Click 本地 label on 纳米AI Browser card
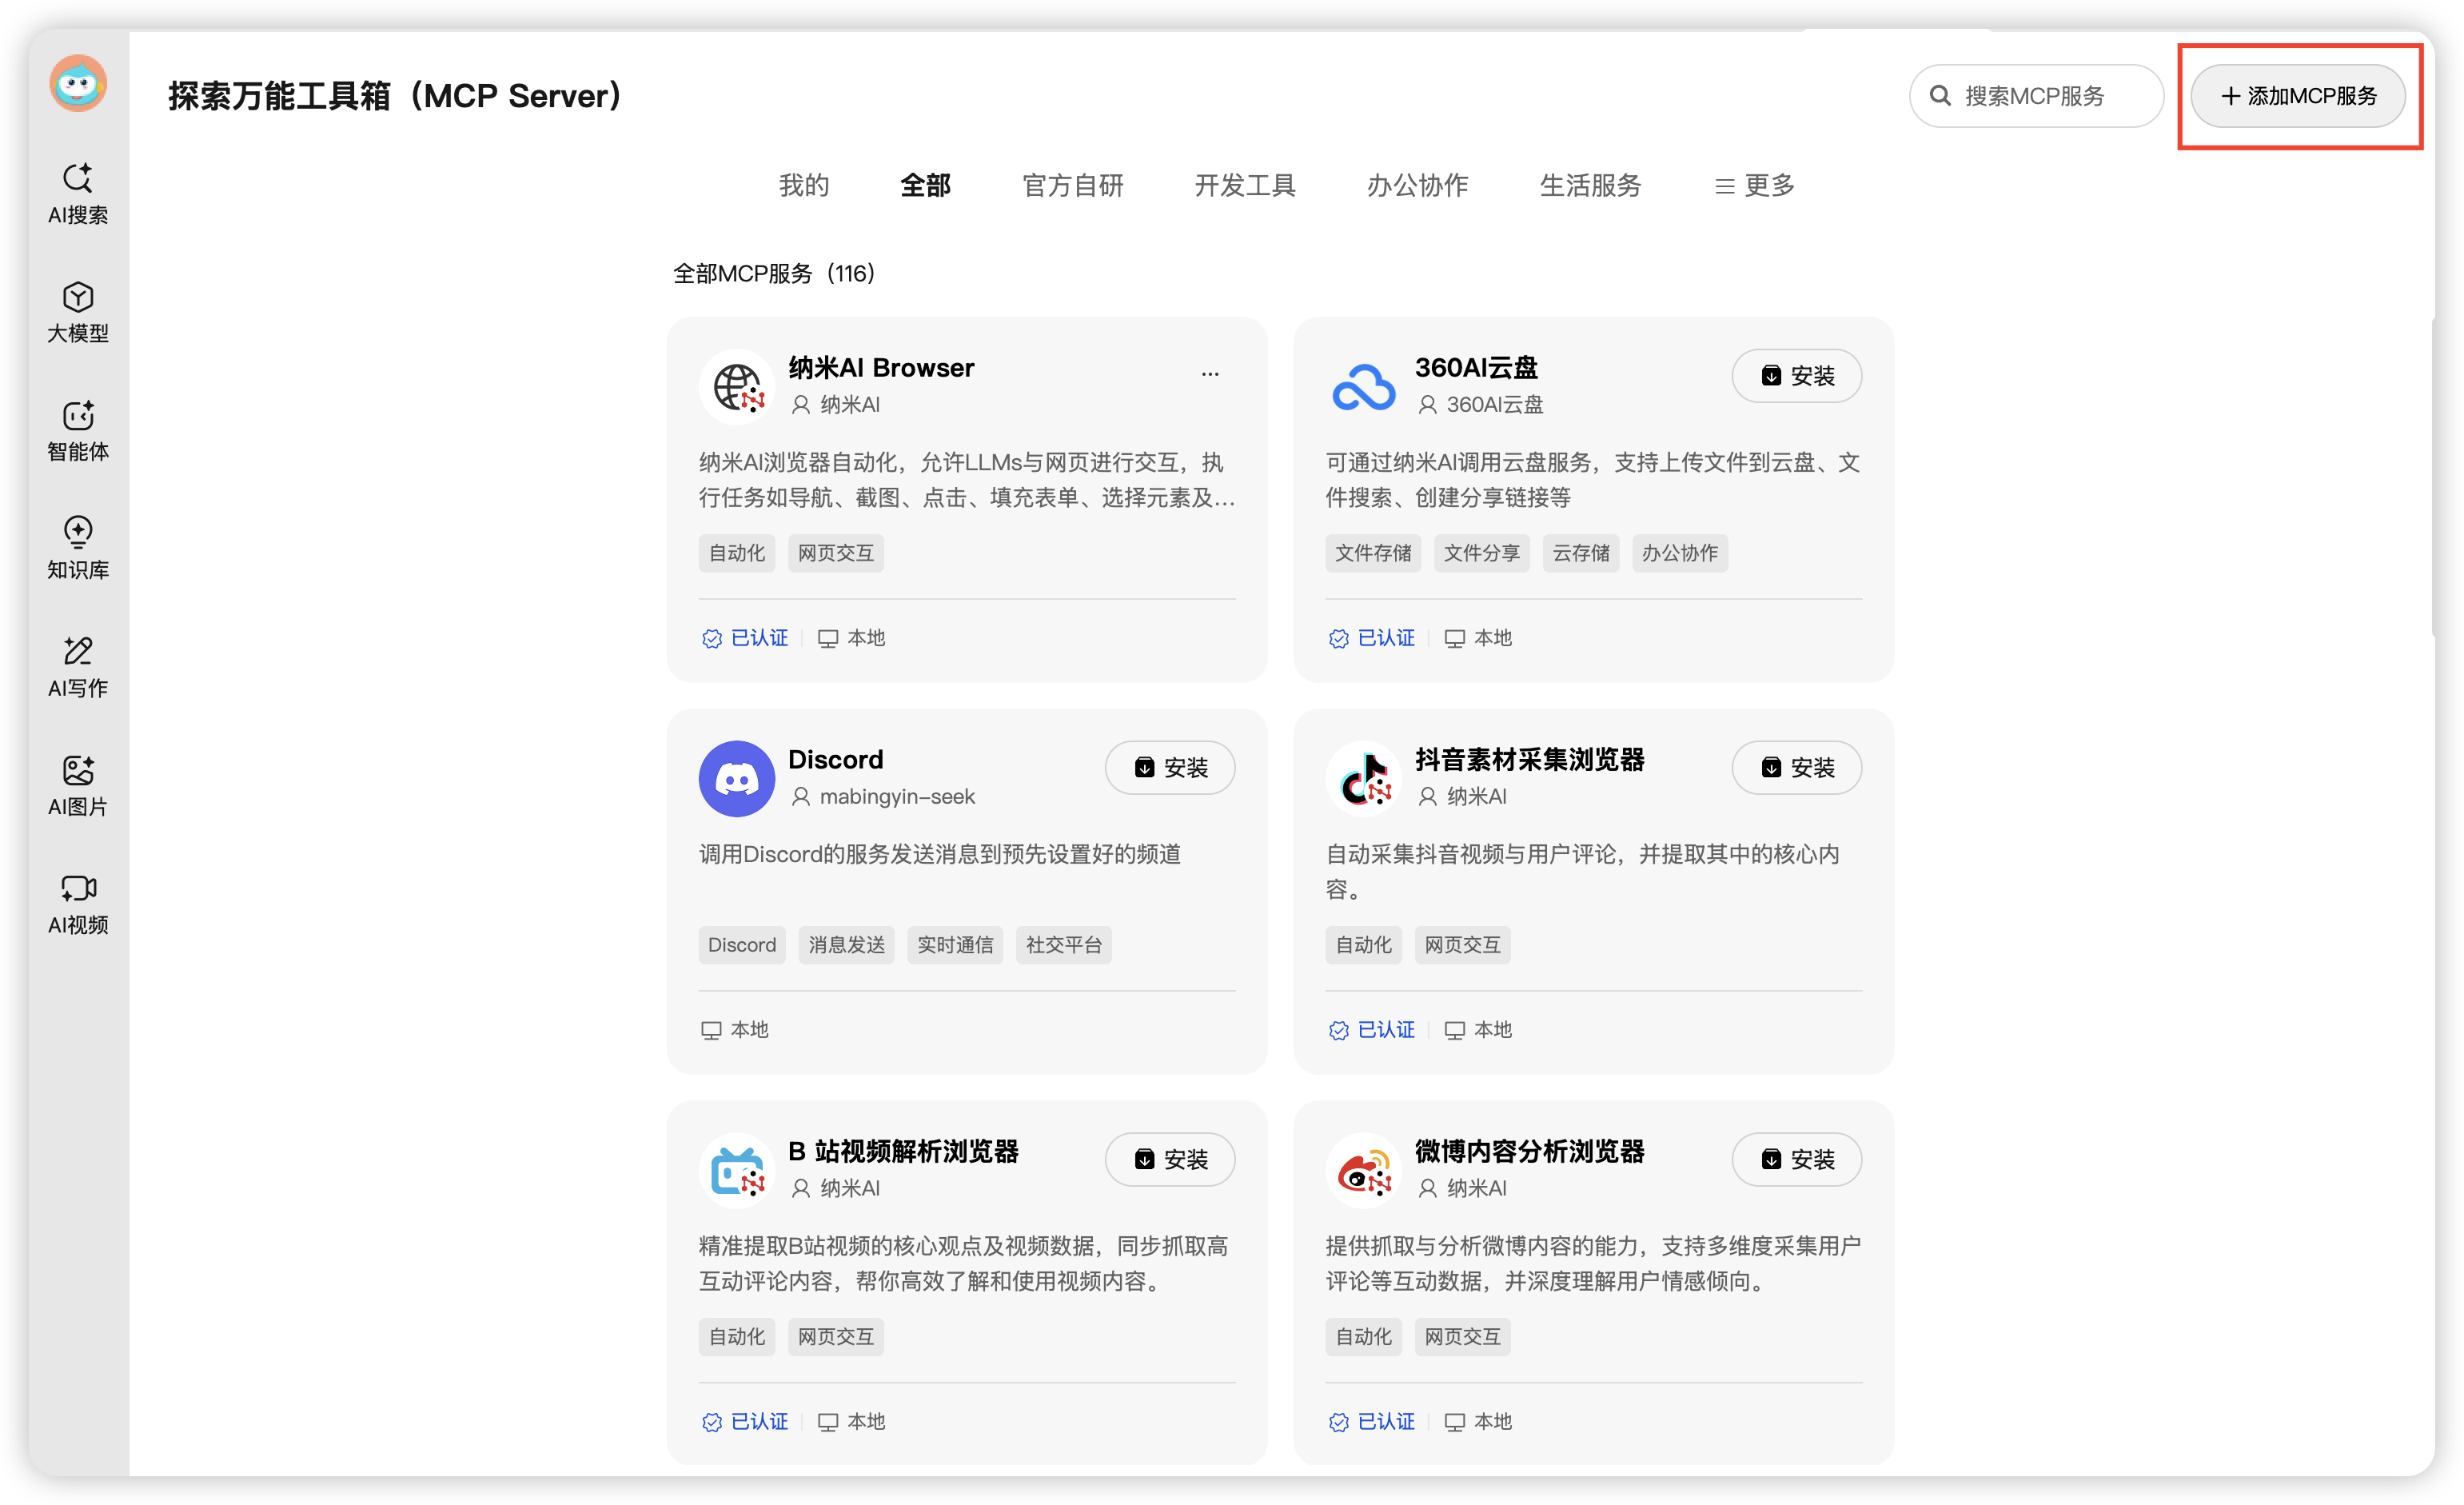 pos(852,638)
